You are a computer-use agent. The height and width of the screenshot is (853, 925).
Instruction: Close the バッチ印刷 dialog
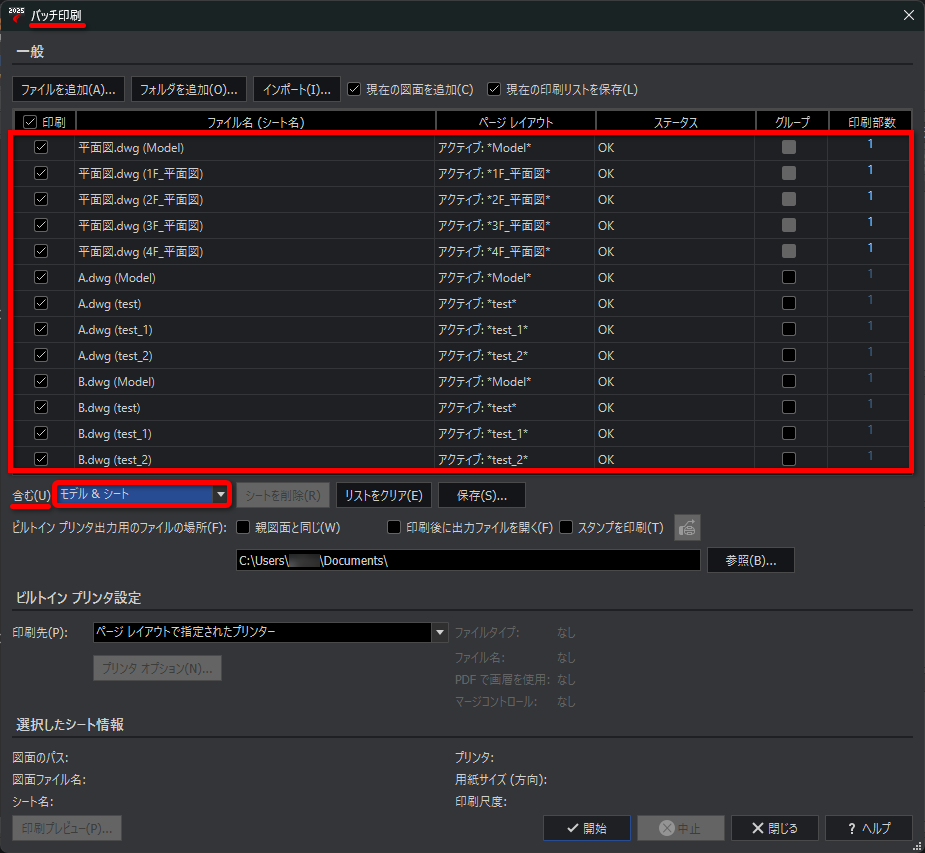point(908,15)
